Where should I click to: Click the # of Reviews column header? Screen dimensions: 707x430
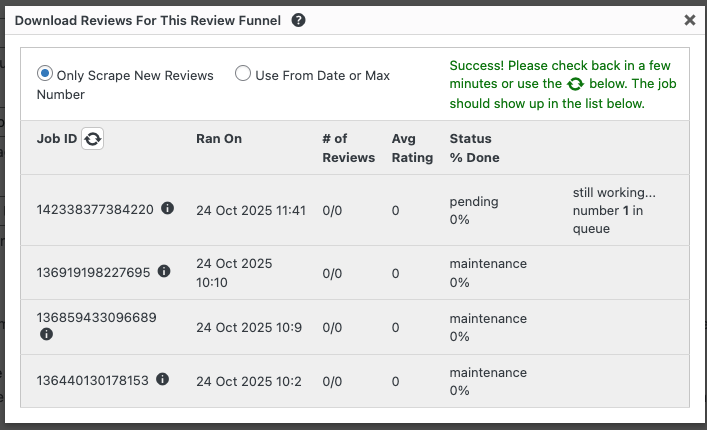coord(348,148)
